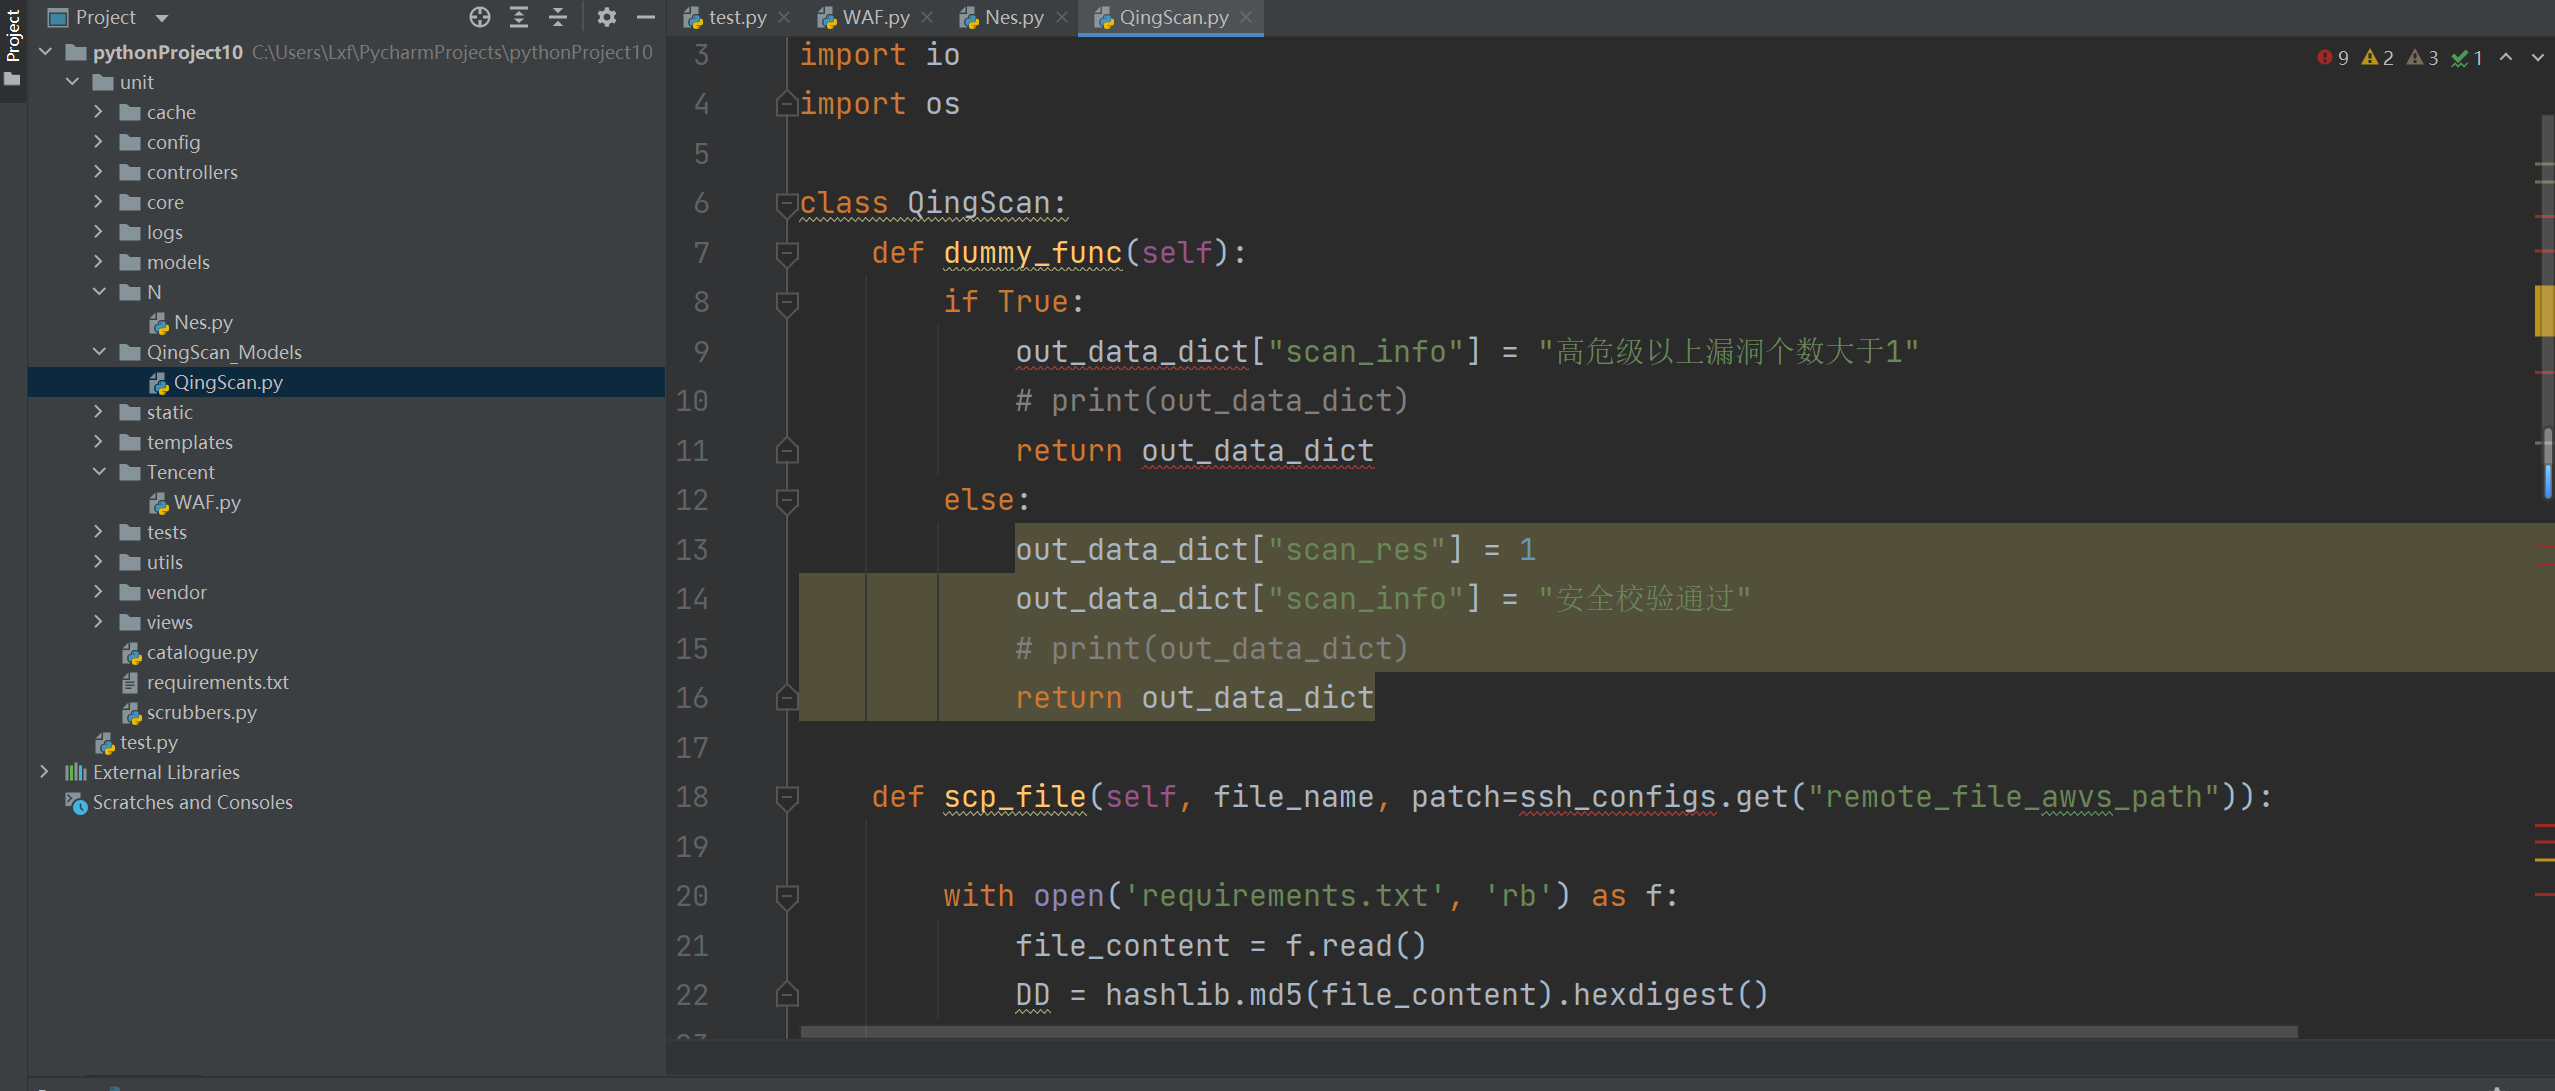Viewport: 2555px width, 1091px height.
Task: Expand the controllers folder
Action: 98,172
